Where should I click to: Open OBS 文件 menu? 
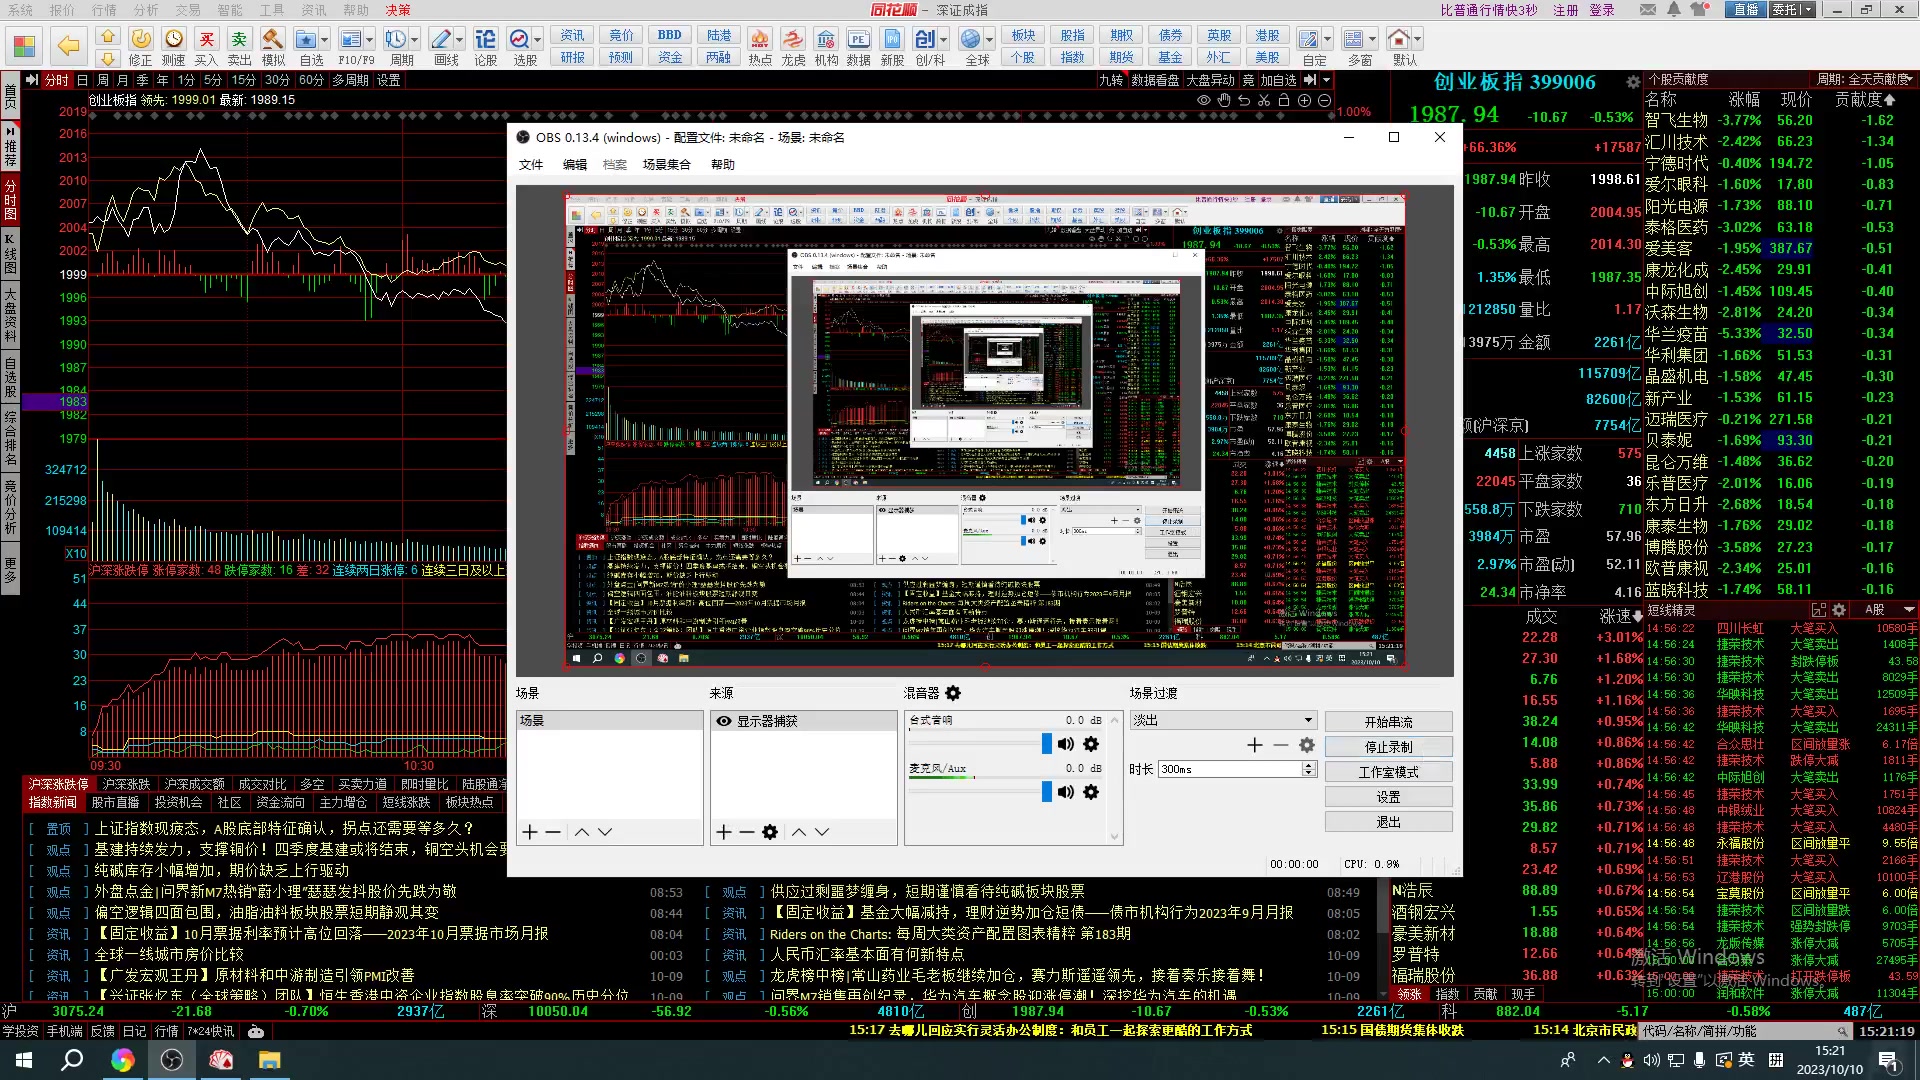531,165
